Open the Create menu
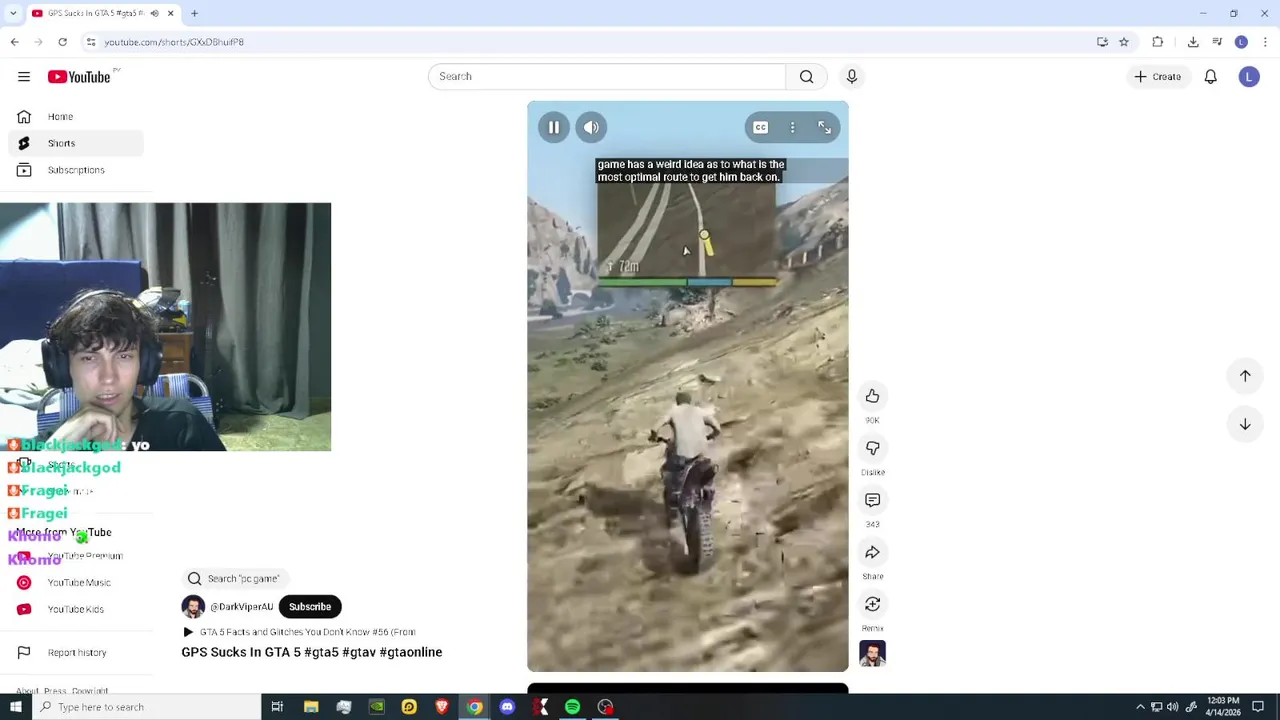The height and width of the screenshot is (720, 1280). point(1158,76)
